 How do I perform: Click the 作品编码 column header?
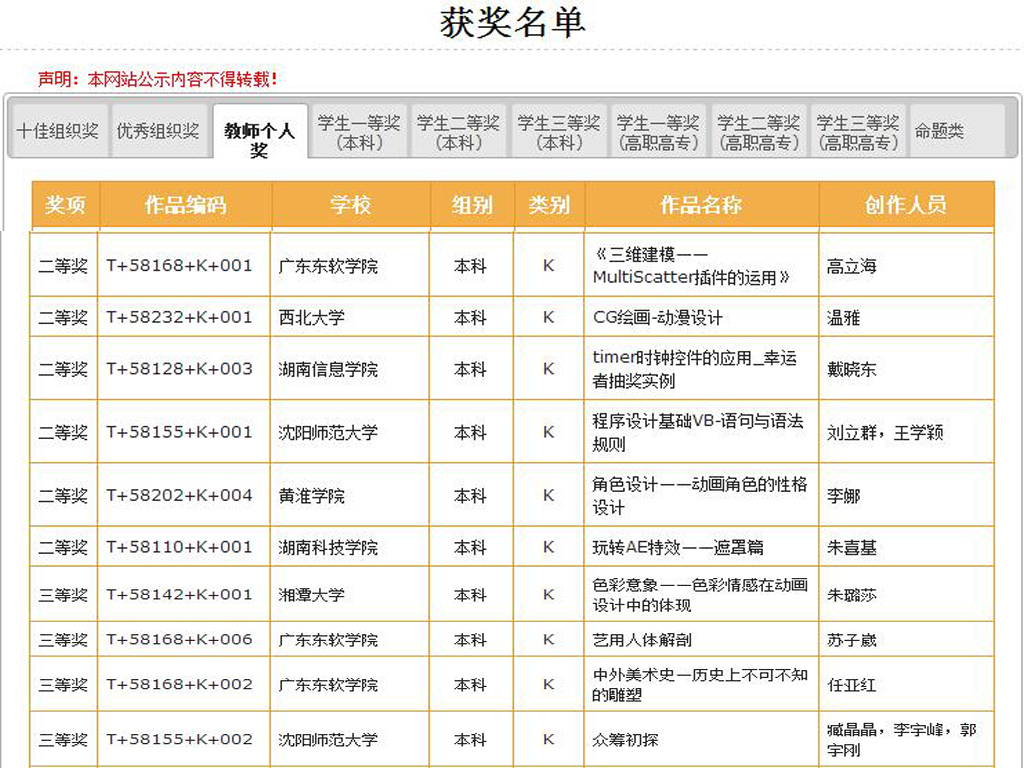(x=185, y=205)
